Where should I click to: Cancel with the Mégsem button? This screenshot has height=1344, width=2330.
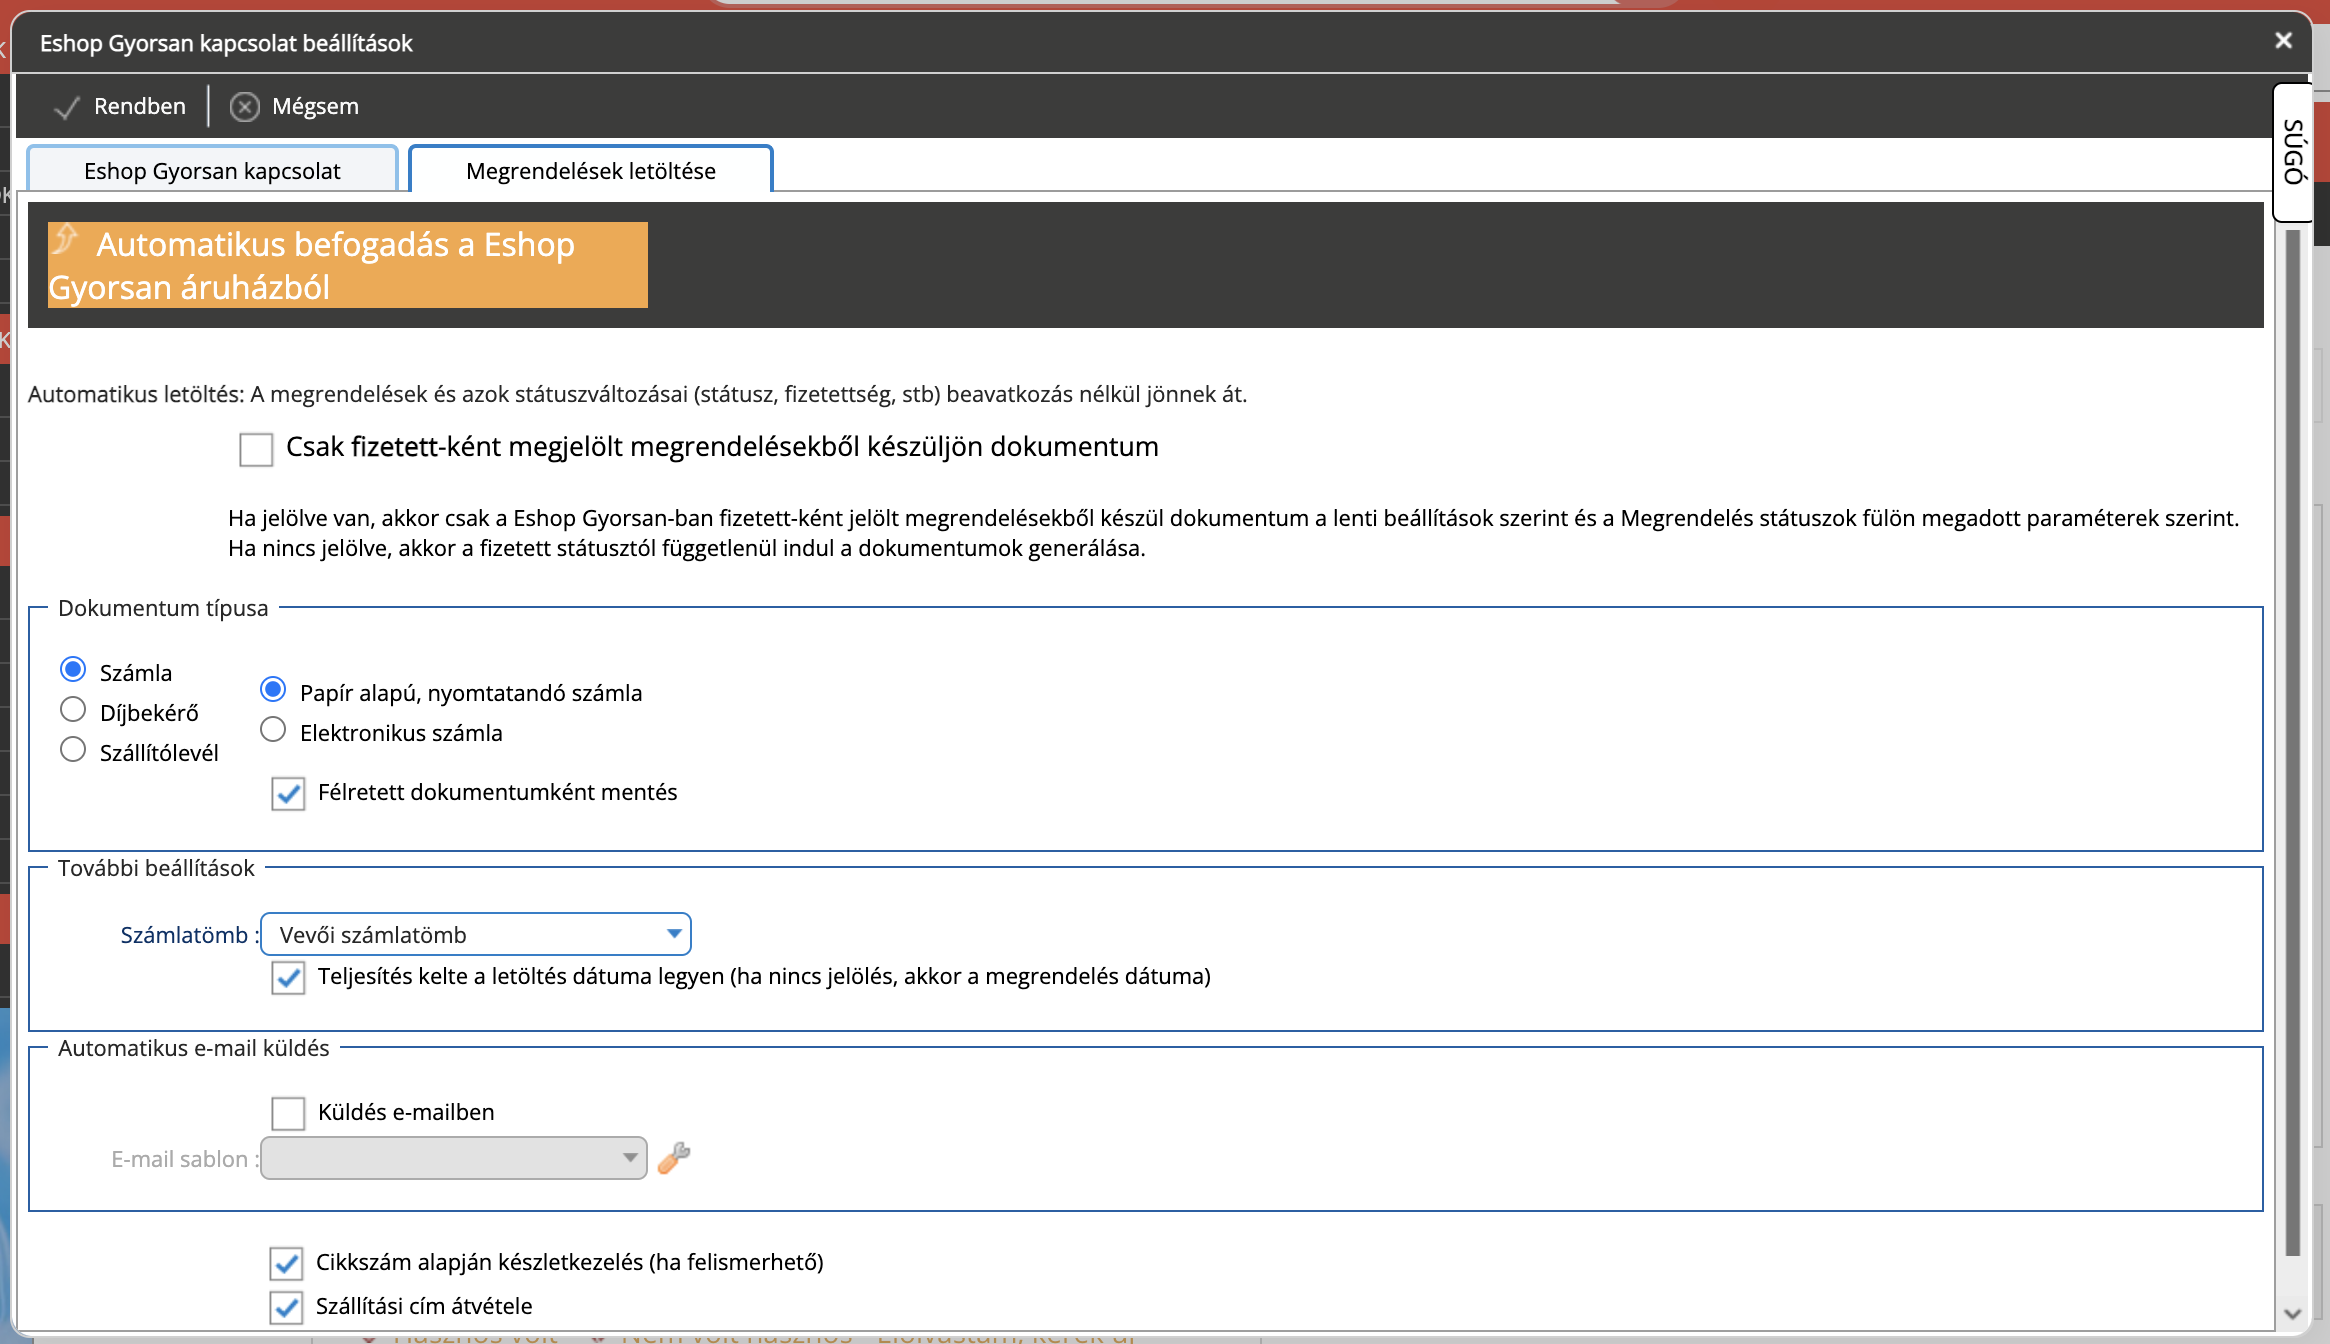(294, 106)
